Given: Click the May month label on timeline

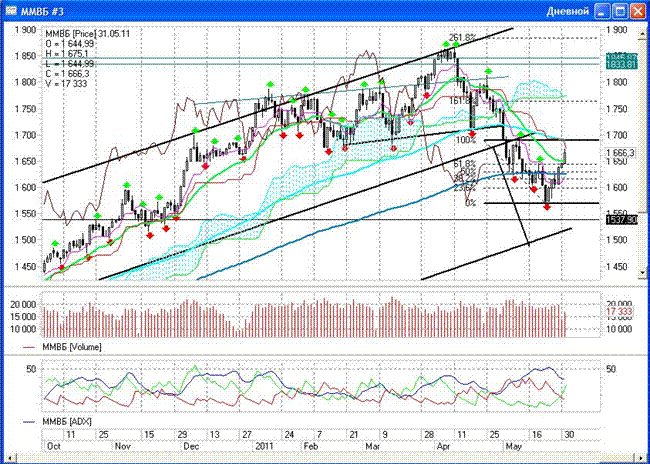Looking at the screenshot, I should [x=513, y=446].
